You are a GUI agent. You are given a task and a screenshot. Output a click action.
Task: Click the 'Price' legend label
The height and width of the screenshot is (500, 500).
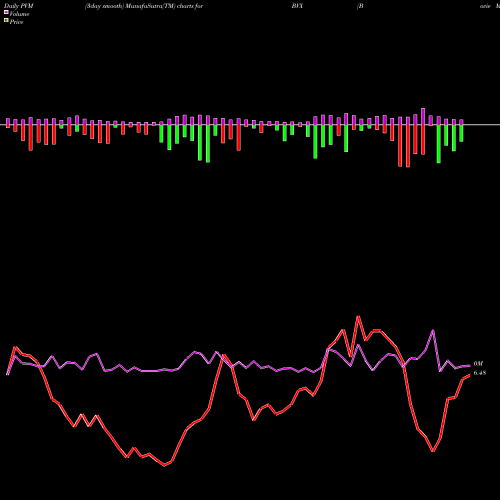click(16, 22)
